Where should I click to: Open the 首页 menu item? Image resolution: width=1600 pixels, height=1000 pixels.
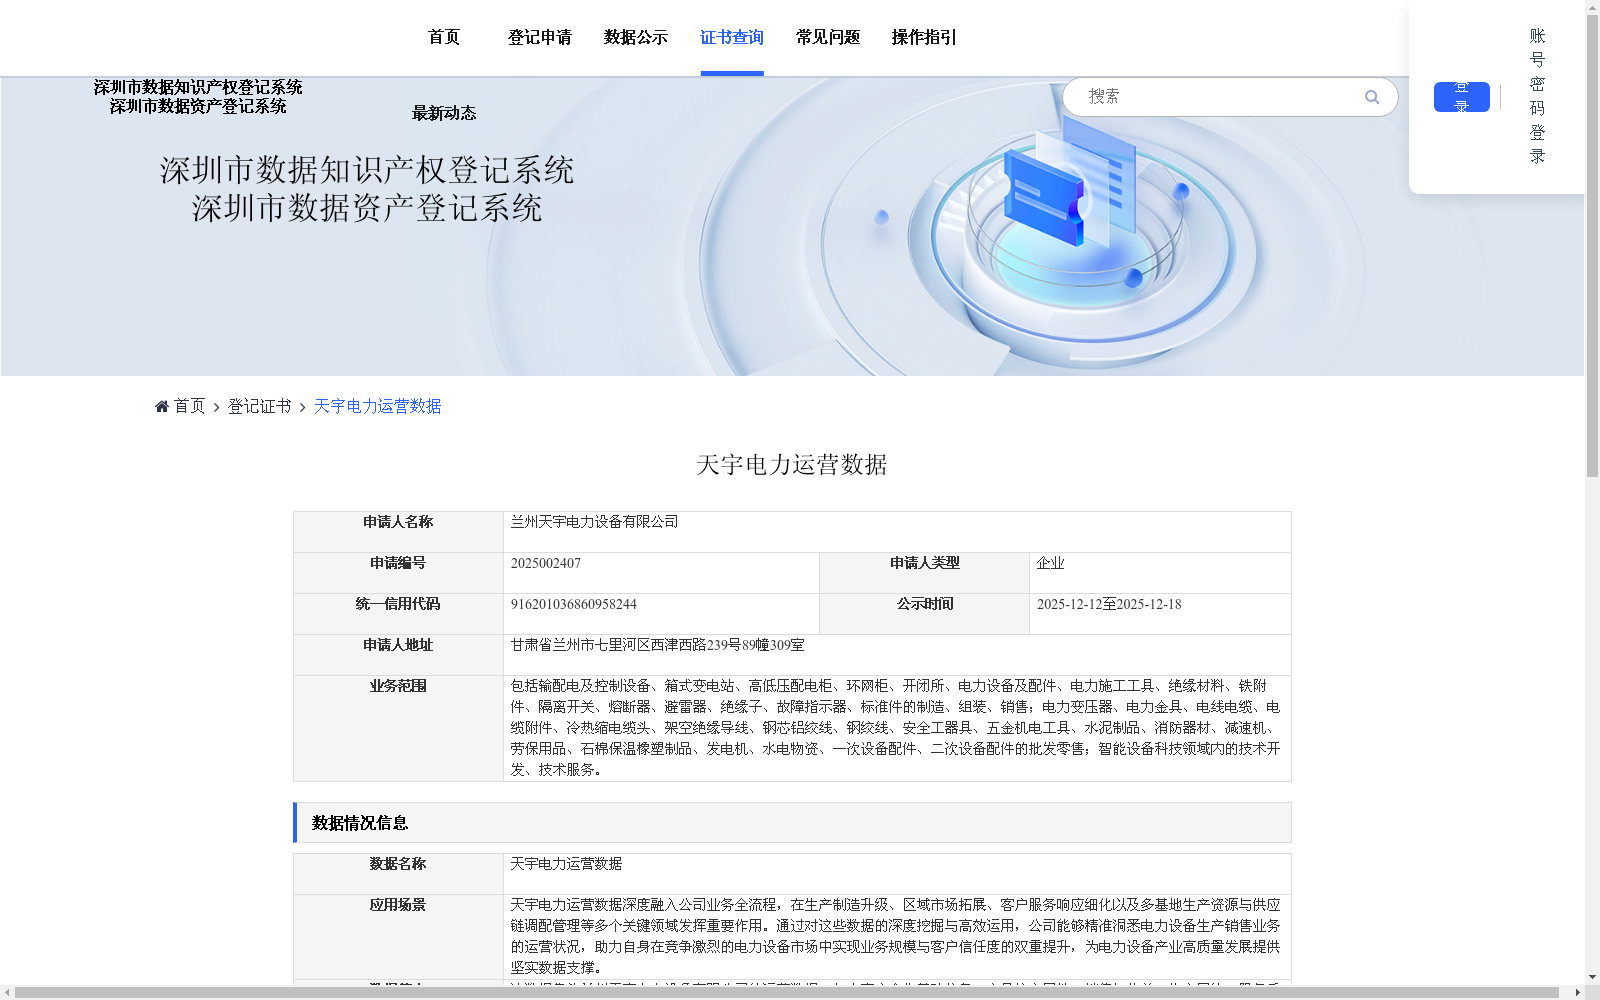pyautogui.click(x=444, y=37)
